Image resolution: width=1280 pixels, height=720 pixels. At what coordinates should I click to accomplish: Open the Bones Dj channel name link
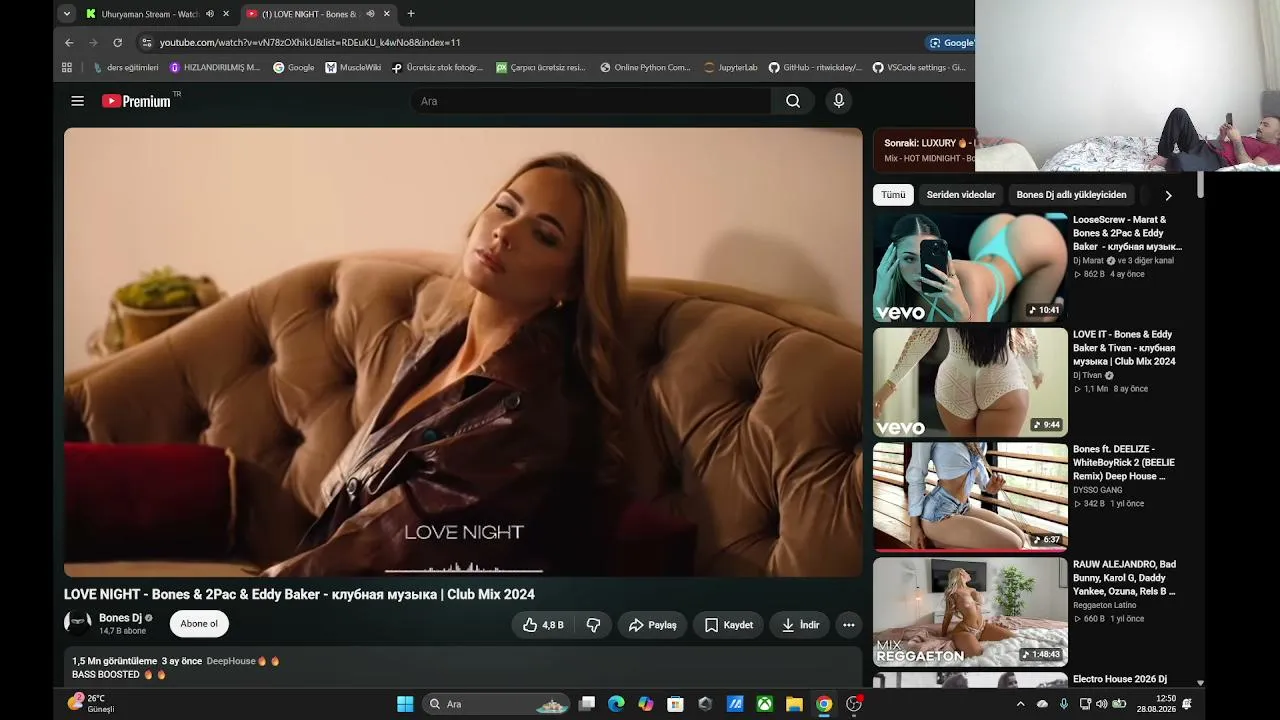(x=120, y=618)
